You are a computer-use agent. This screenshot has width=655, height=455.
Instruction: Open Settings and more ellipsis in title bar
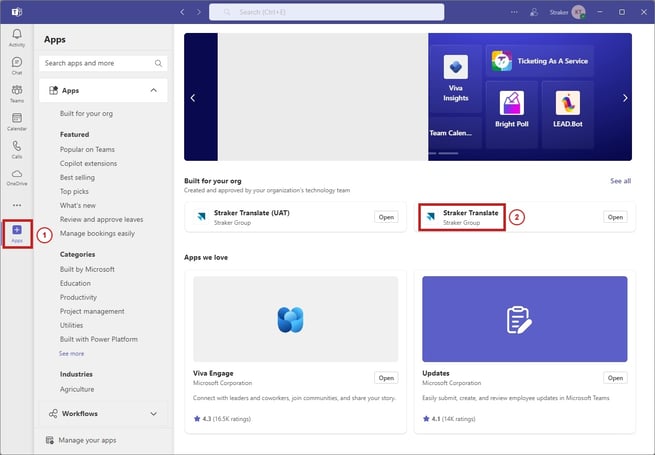pos(514,12)
